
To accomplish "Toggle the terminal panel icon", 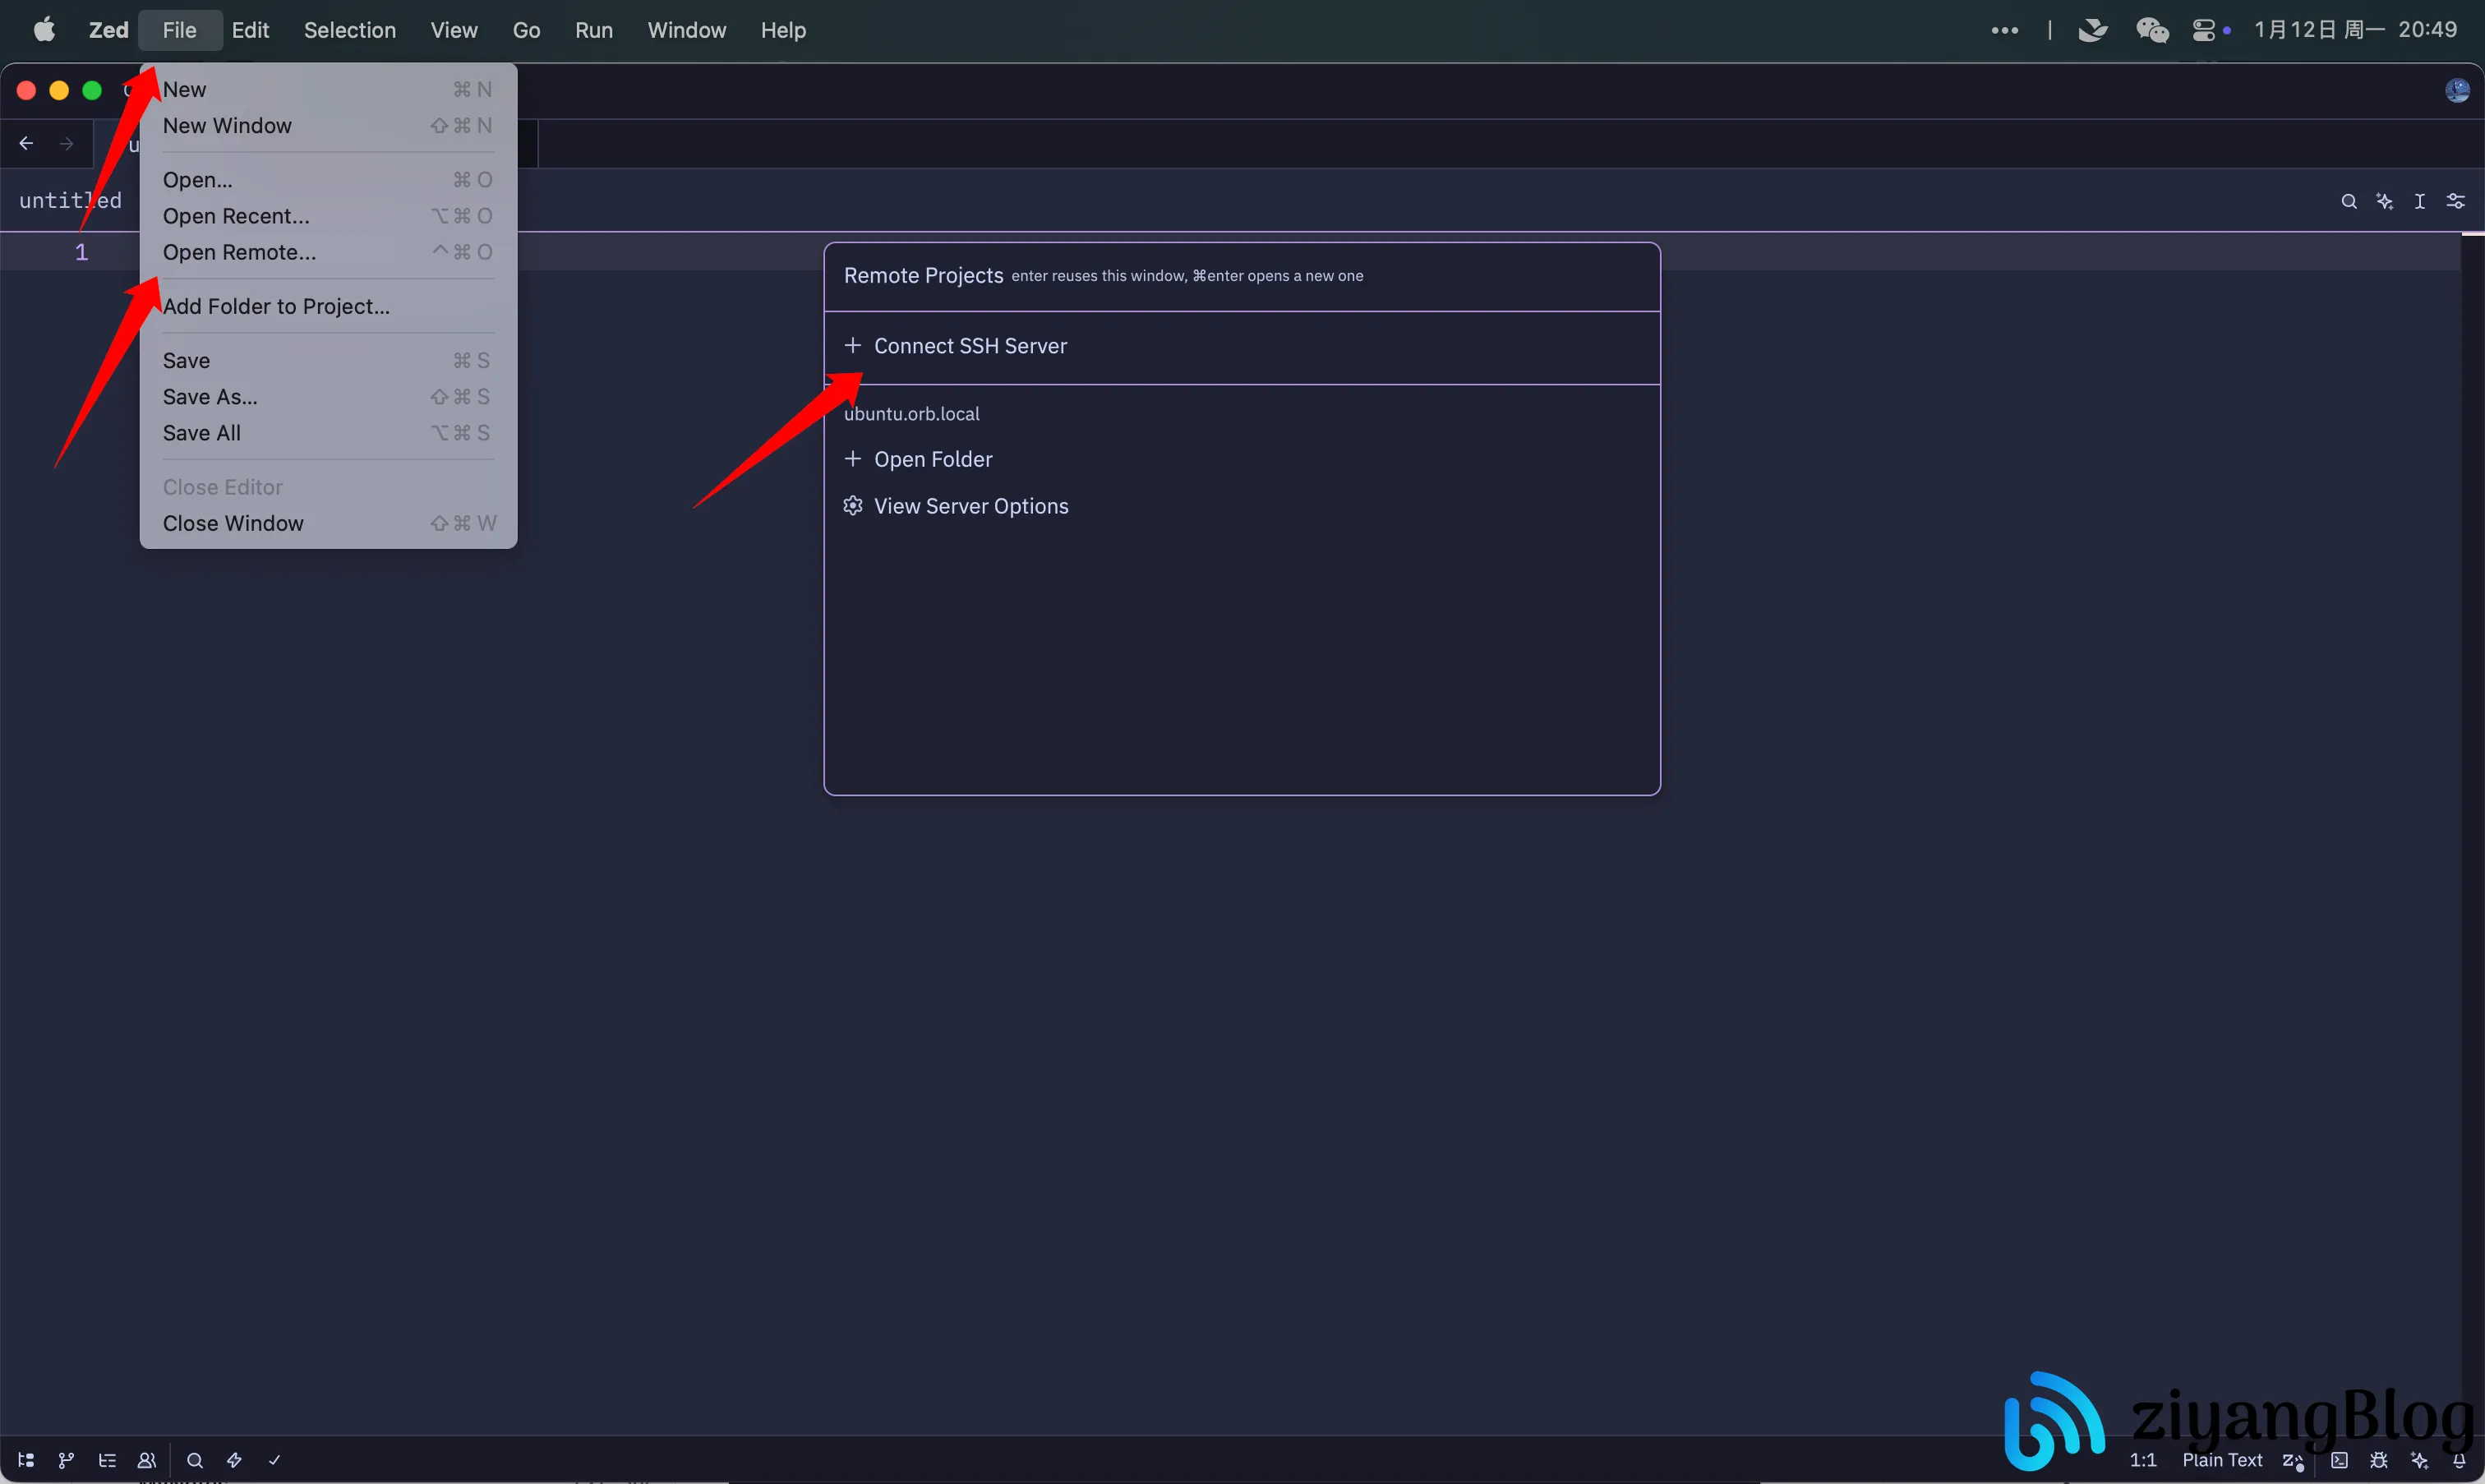I will pyautogui.click(x=2339, y=1460).
